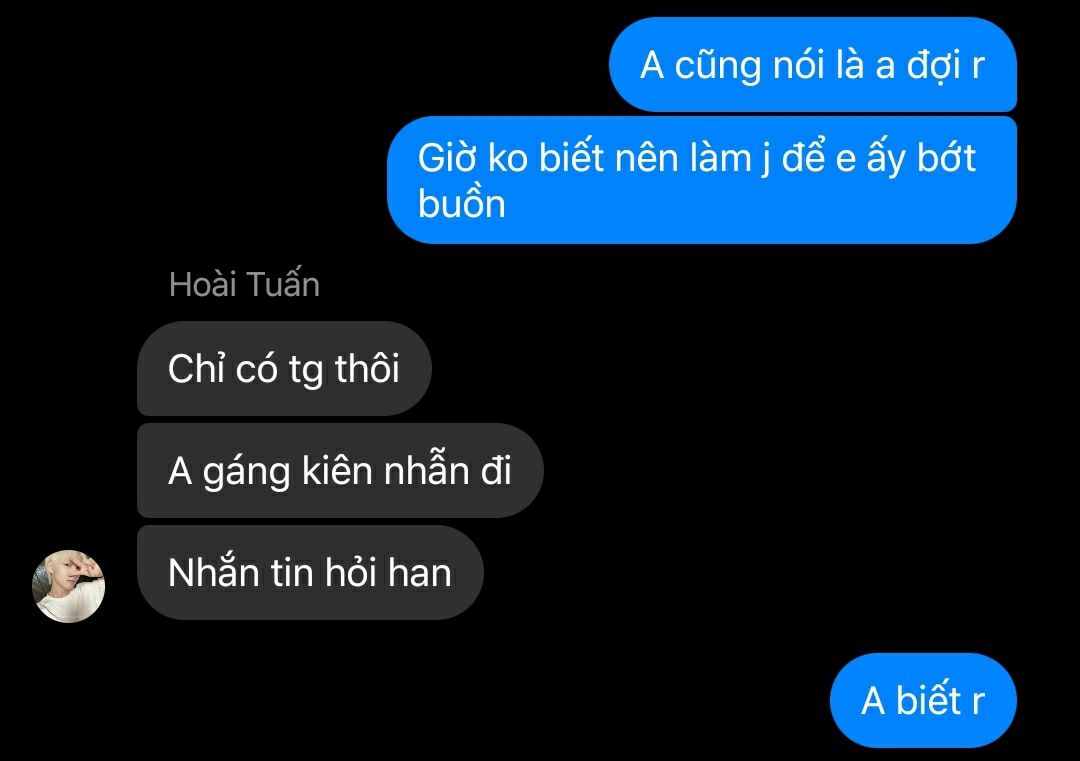Screen dimensions: 1080x761
Task: Click the word "Giờ" in the long blue bubble
Action: click(x=447, y=158)
